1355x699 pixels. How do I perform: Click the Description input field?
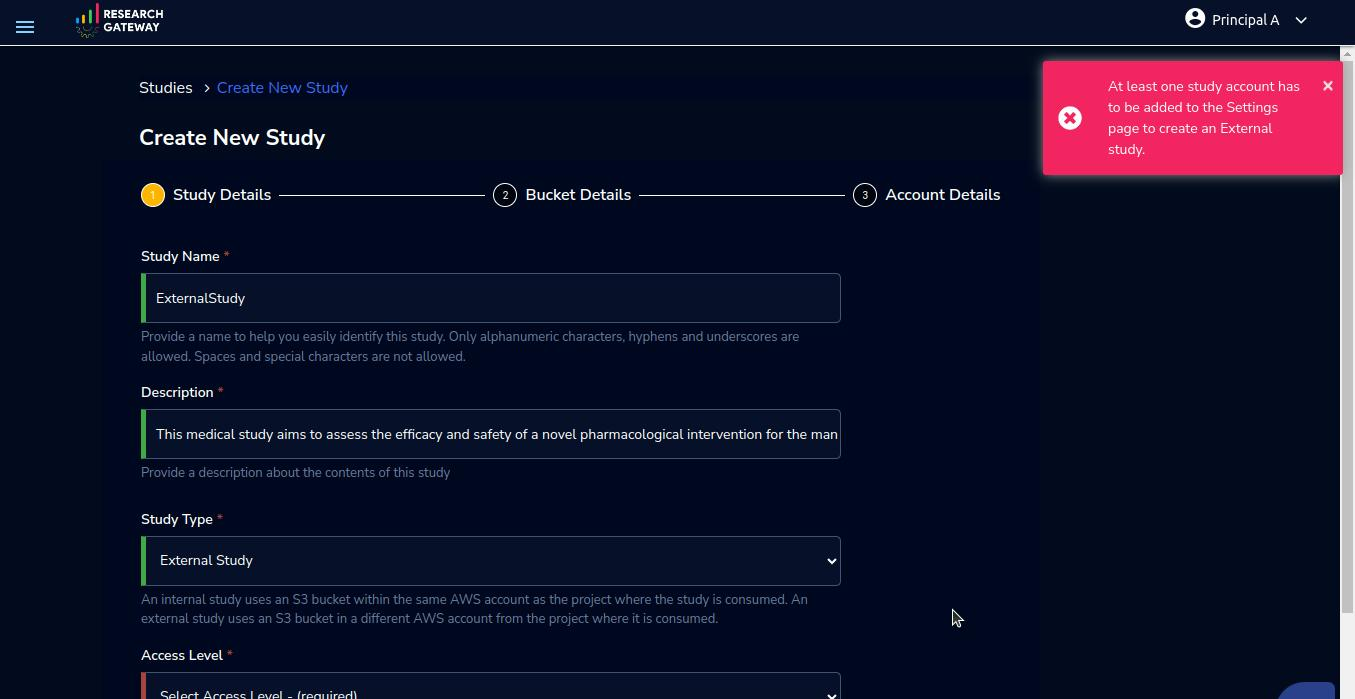(491, 434)
